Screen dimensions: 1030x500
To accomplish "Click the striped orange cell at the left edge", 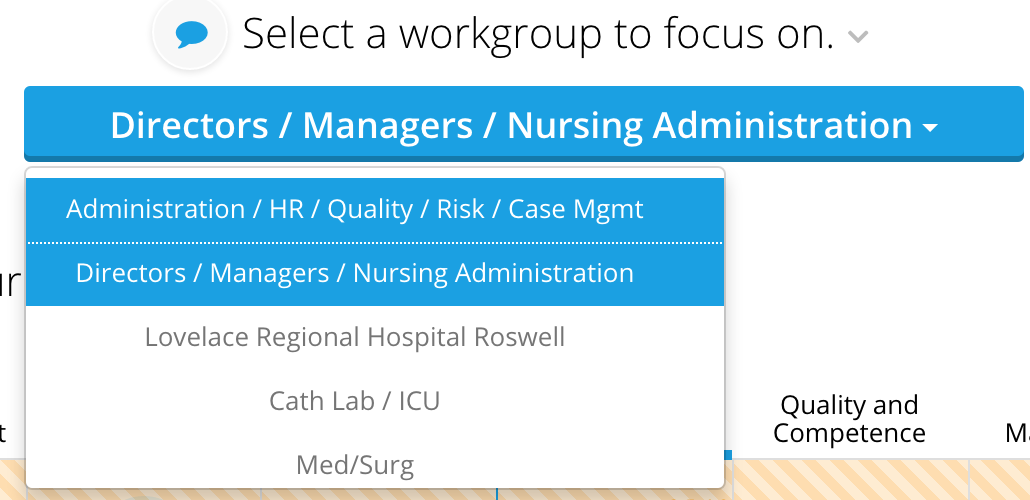I will 12,480.
